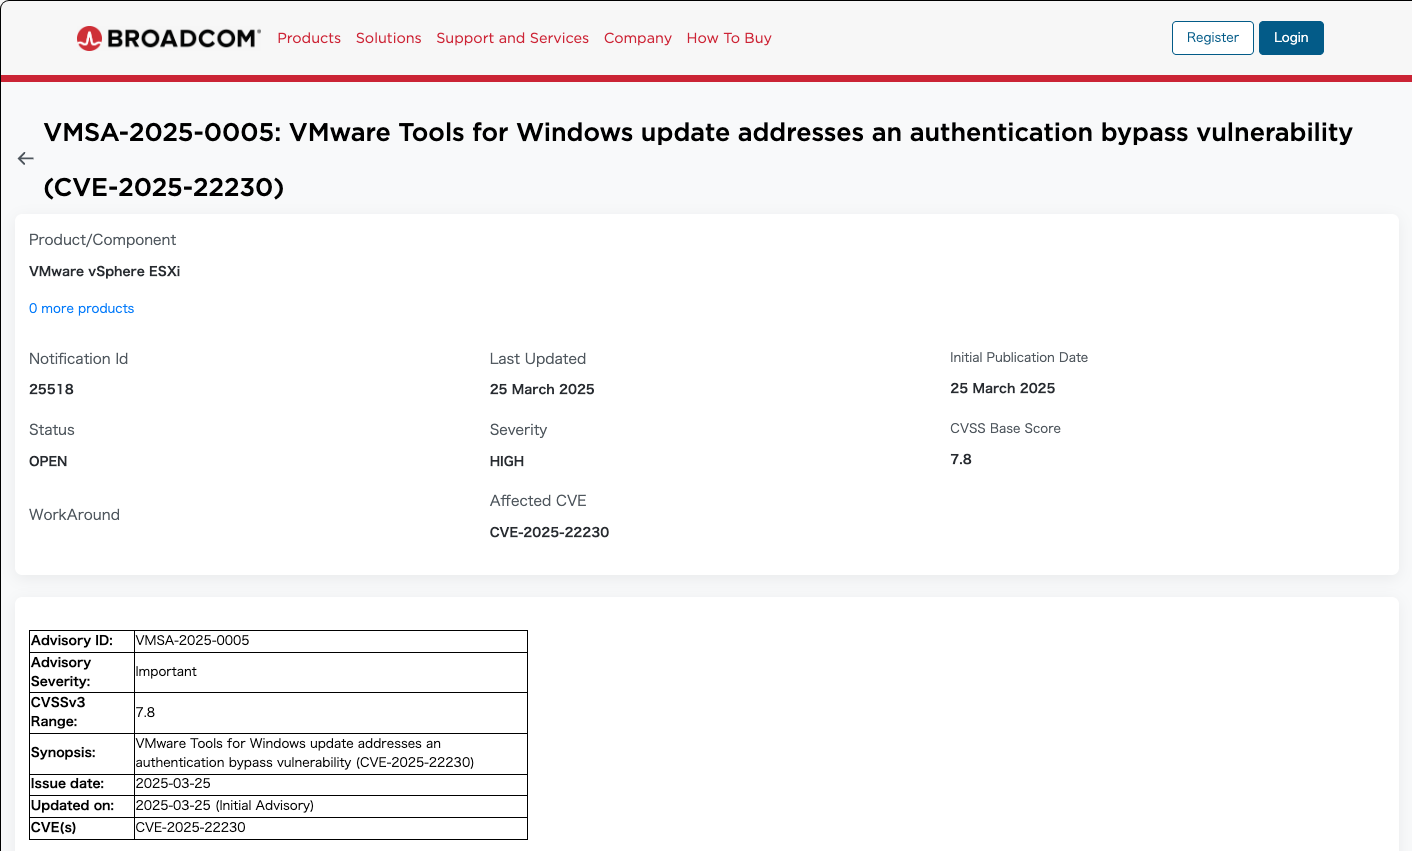Click the 'Severity' field label in summary card
The height and width of the screenshot is (851, 1412).
click(518, 430)
